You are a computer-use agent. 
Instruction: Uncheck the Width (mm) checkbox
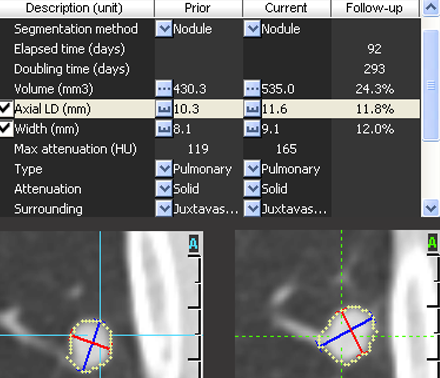[x=6, y=129]
